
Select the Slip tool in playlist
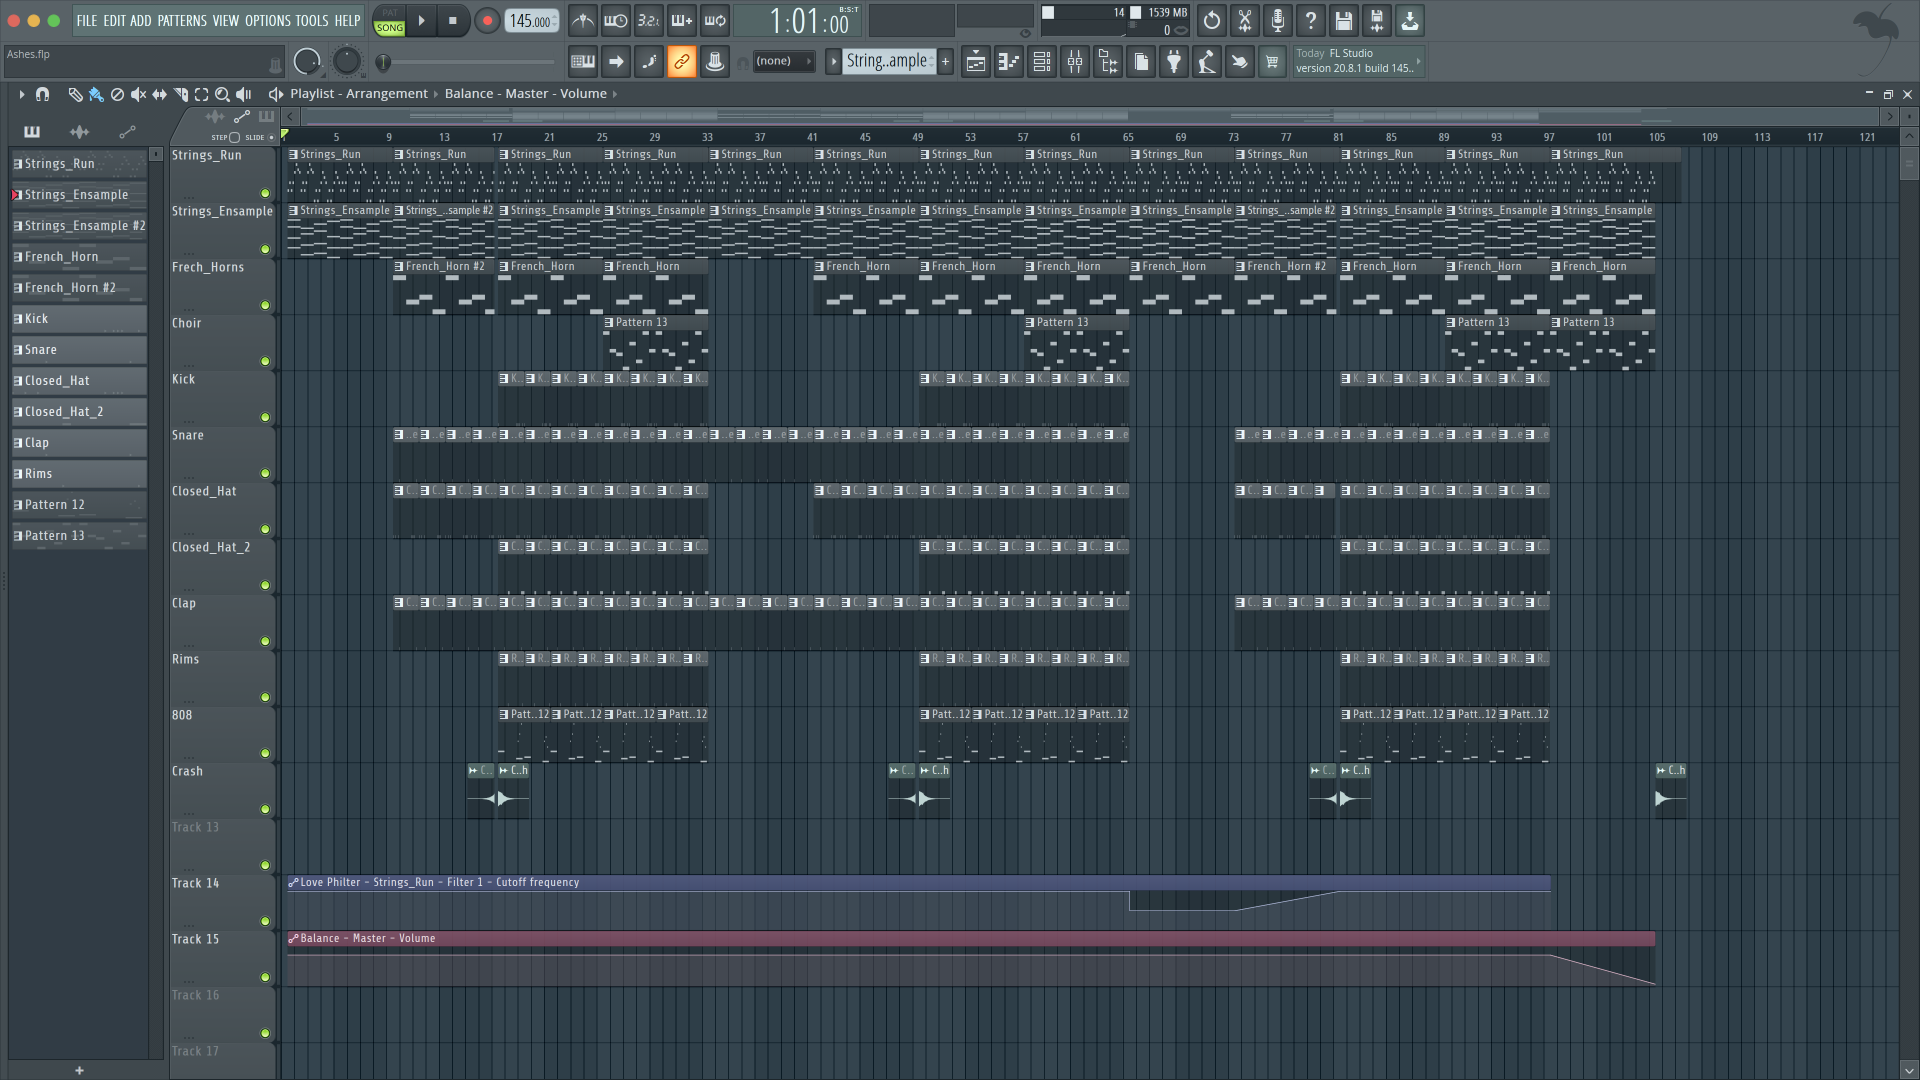tap(159, 94)
